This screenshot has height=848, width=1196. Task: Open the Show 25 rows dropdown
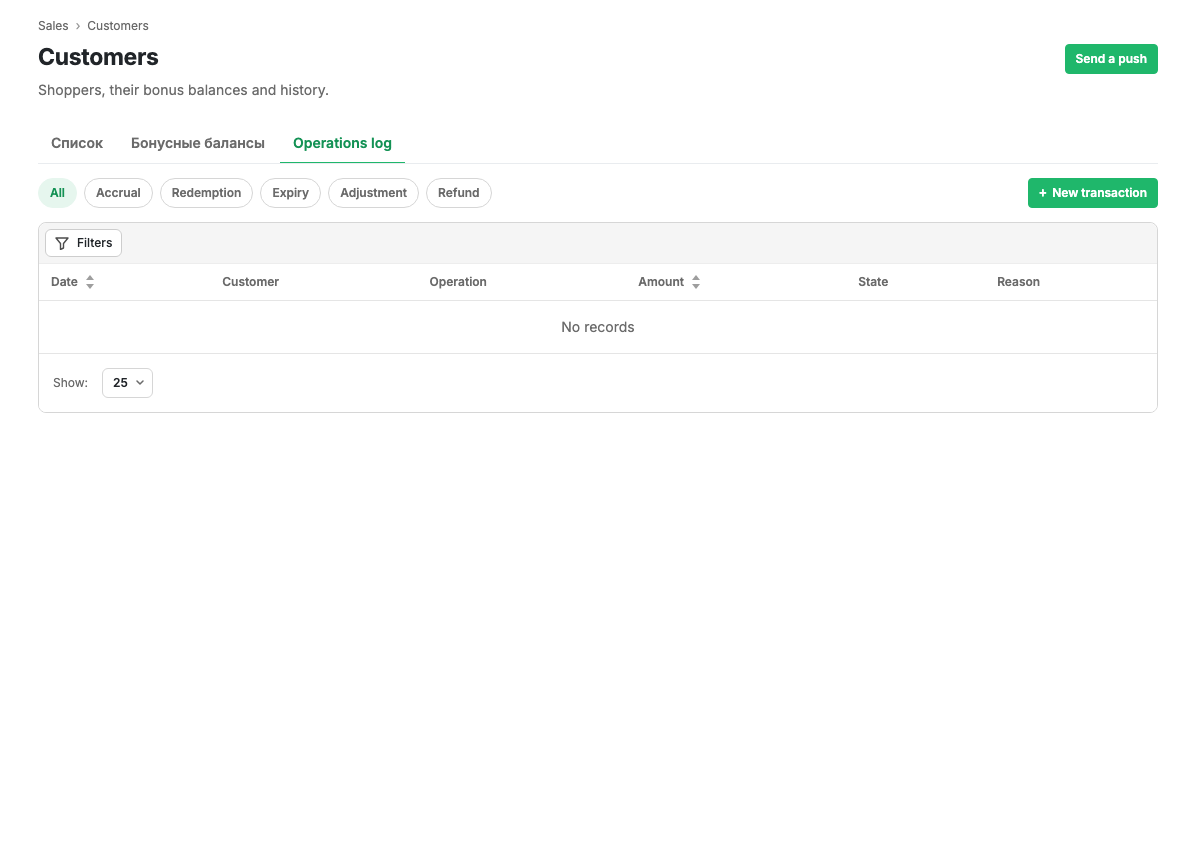tap(127, 383)
